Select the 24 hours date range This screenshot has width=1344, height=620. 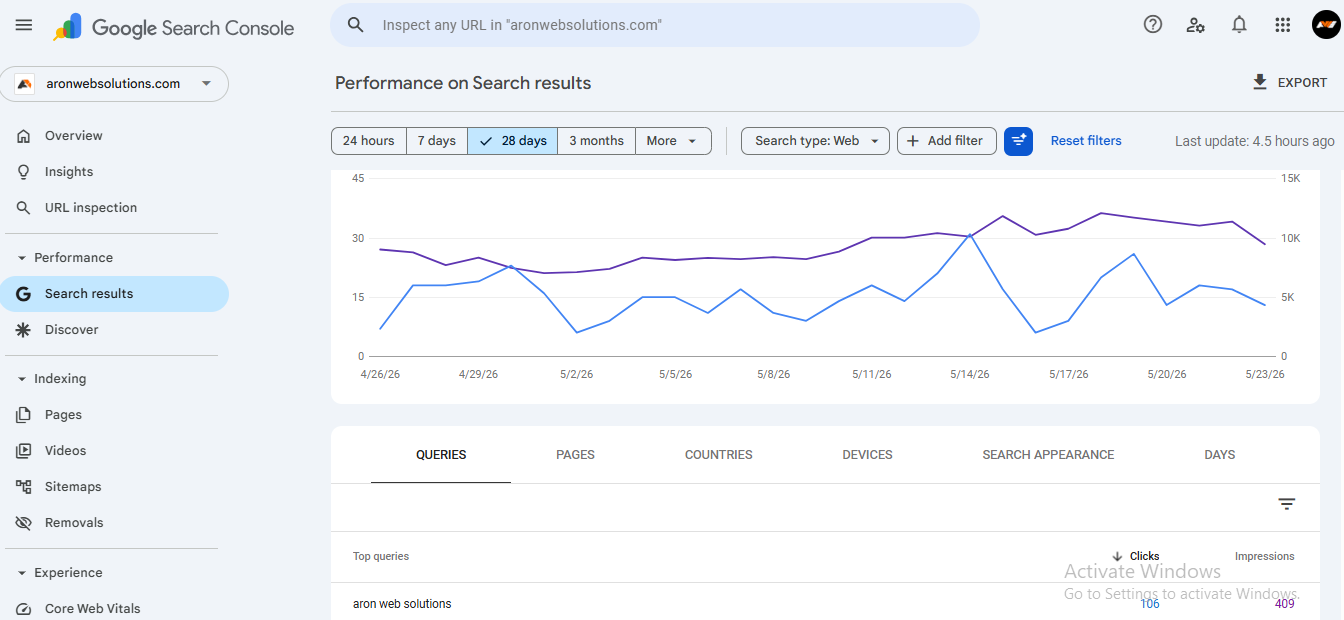(369, 141)
